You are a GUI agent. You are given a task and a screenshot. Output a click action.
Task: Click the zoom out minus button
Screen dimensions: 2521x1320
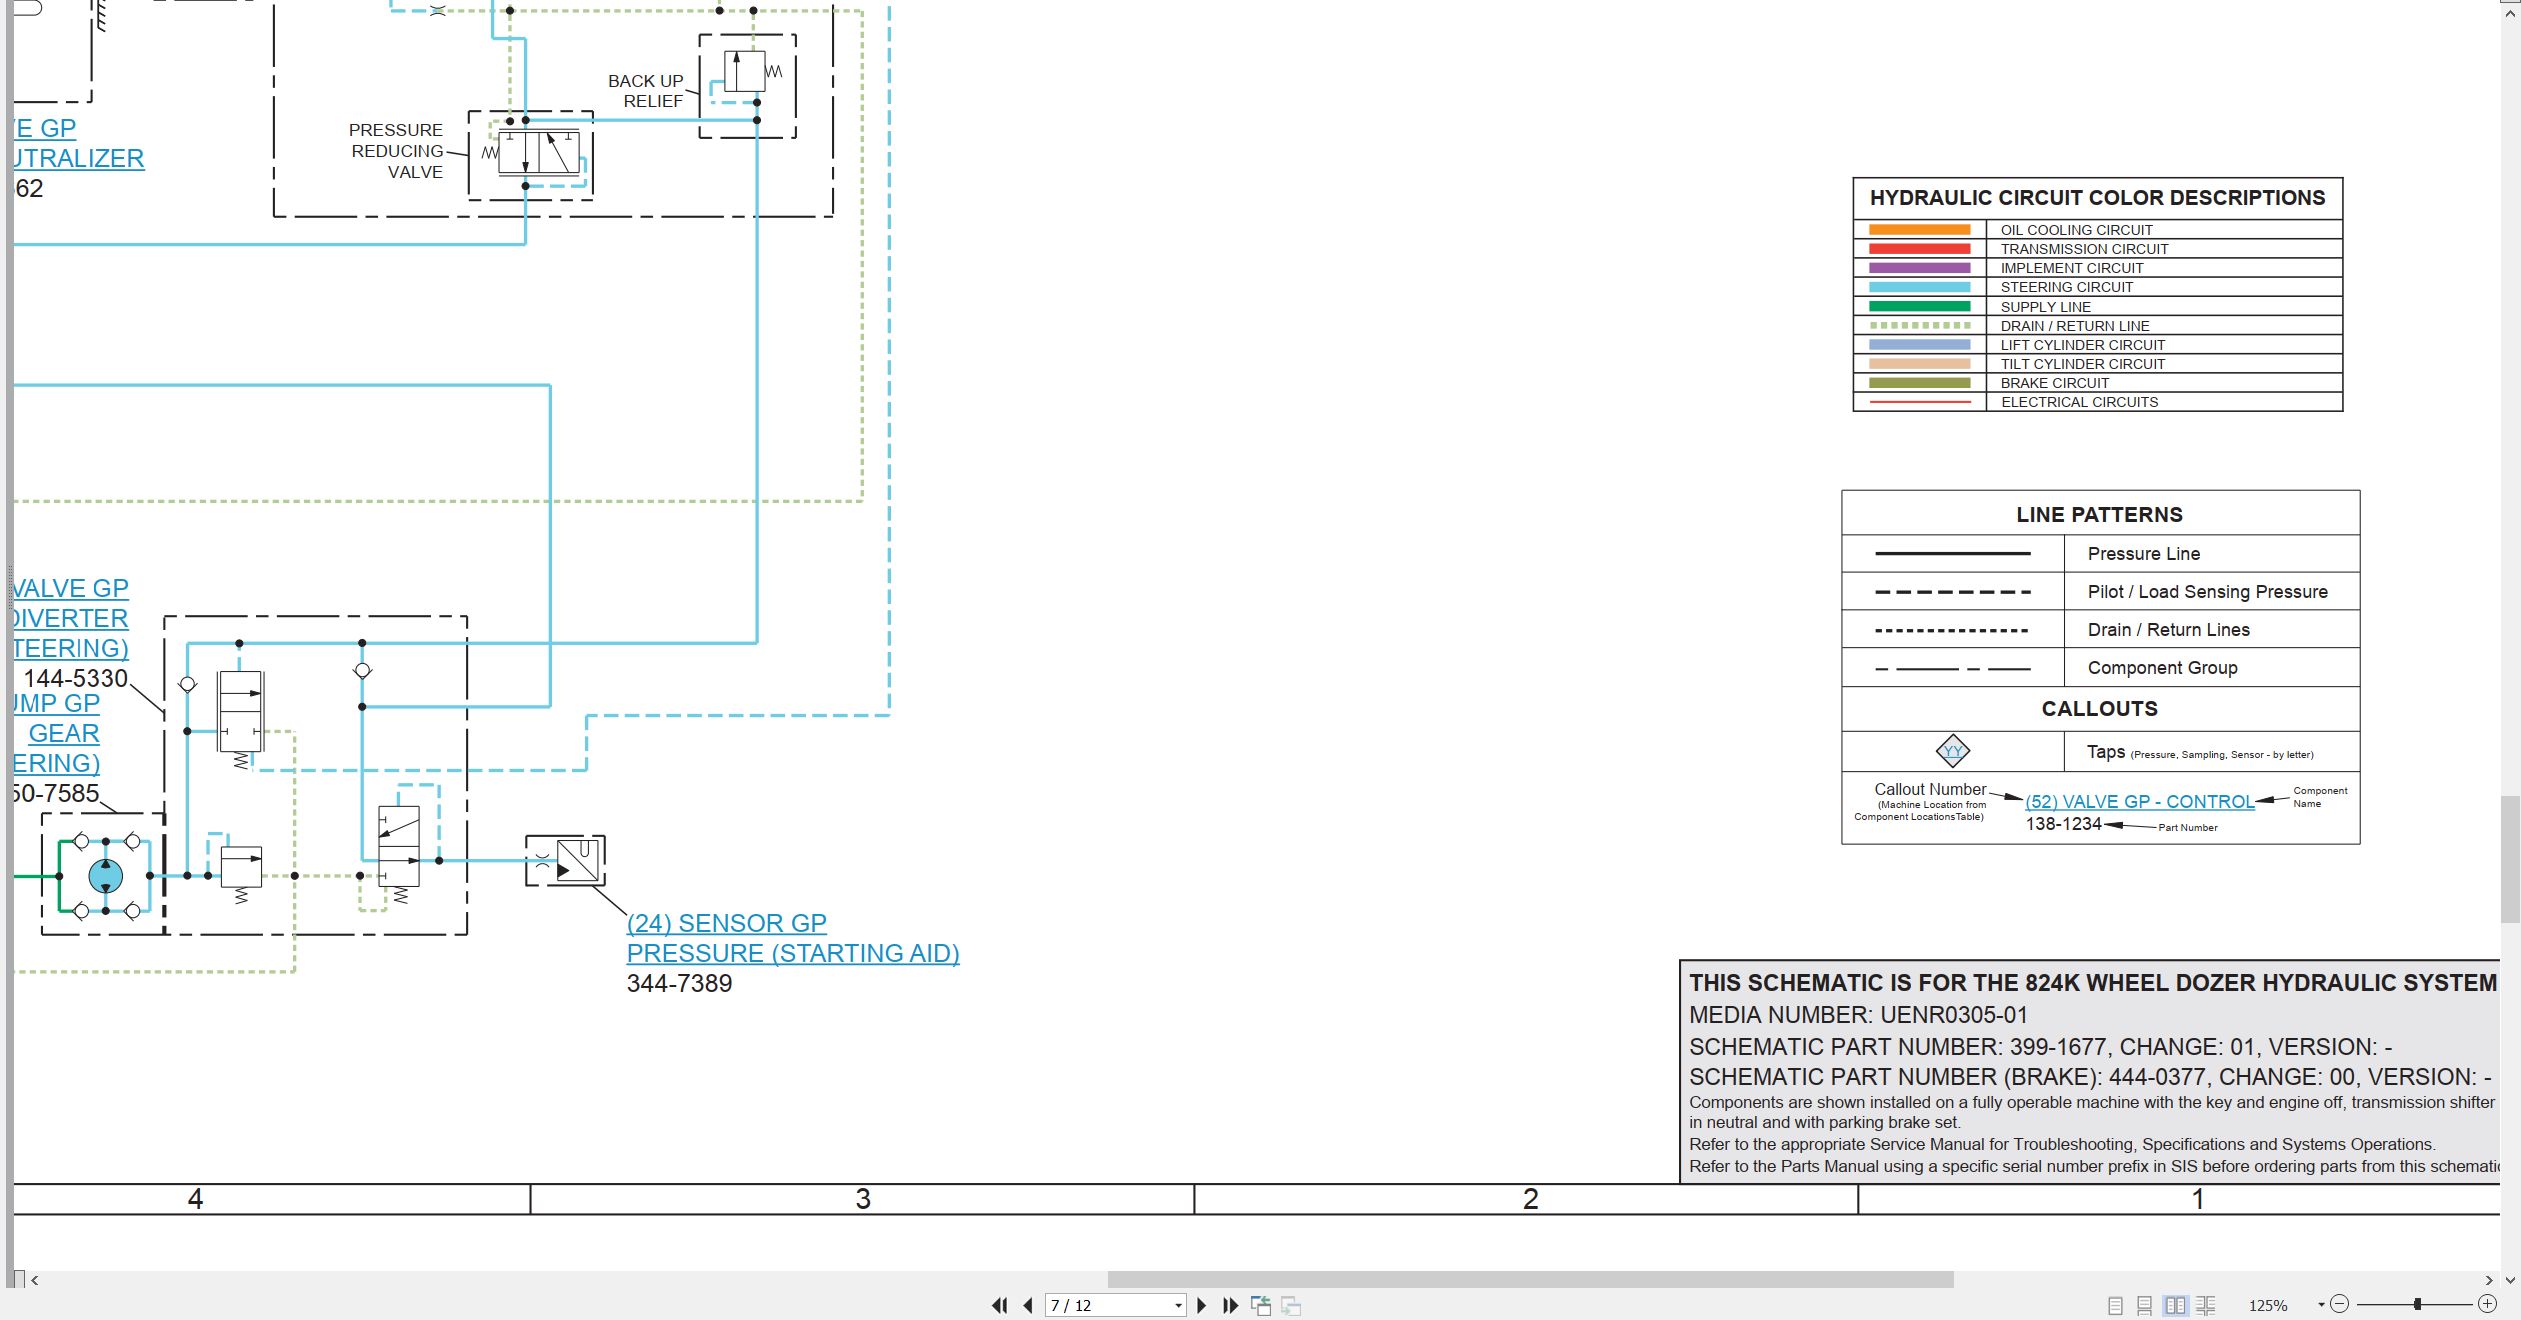coord(2340,1304)
